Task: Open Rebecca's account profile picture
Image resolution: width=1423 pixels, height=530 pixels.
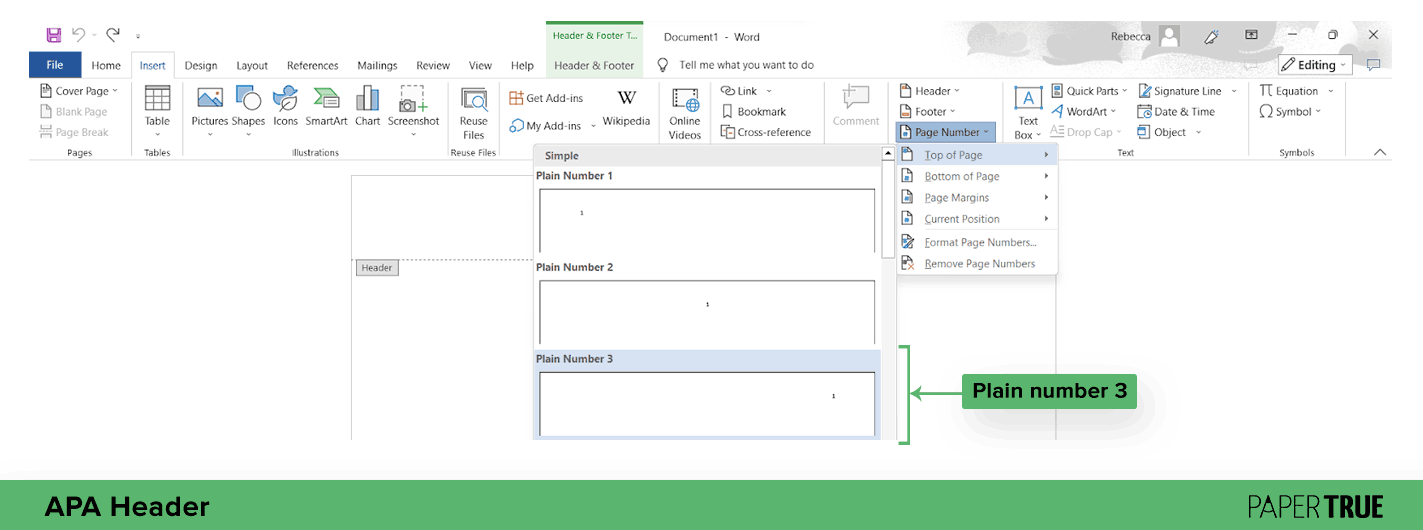Action: (1169, 36)
